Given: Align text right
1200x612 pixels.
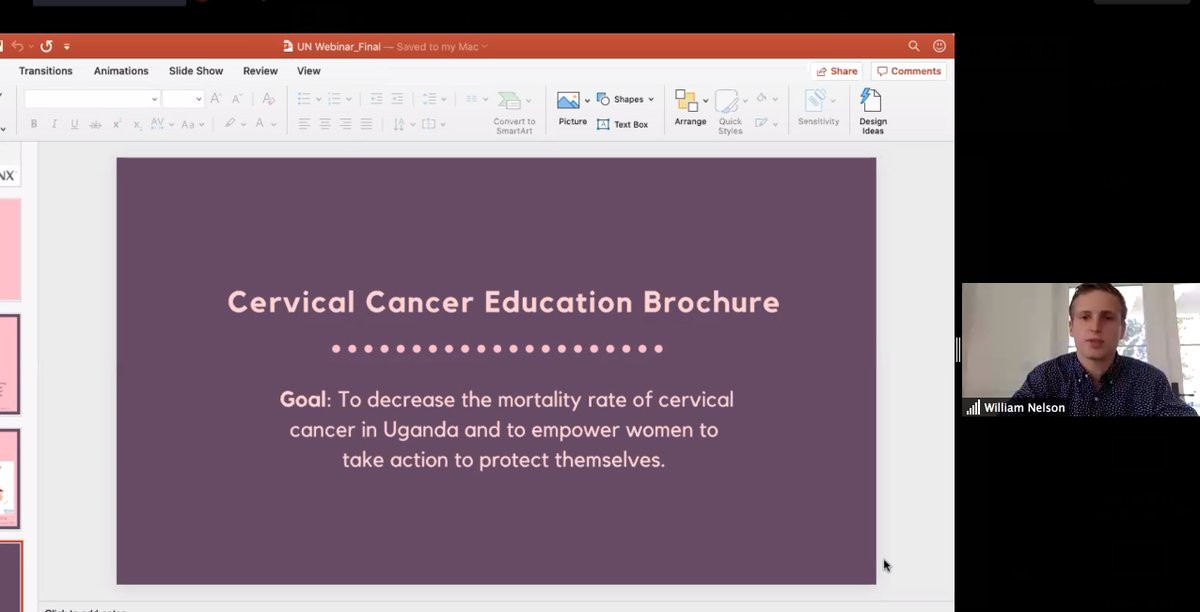Looking at the screenshot, I should [x=346, y=124].
